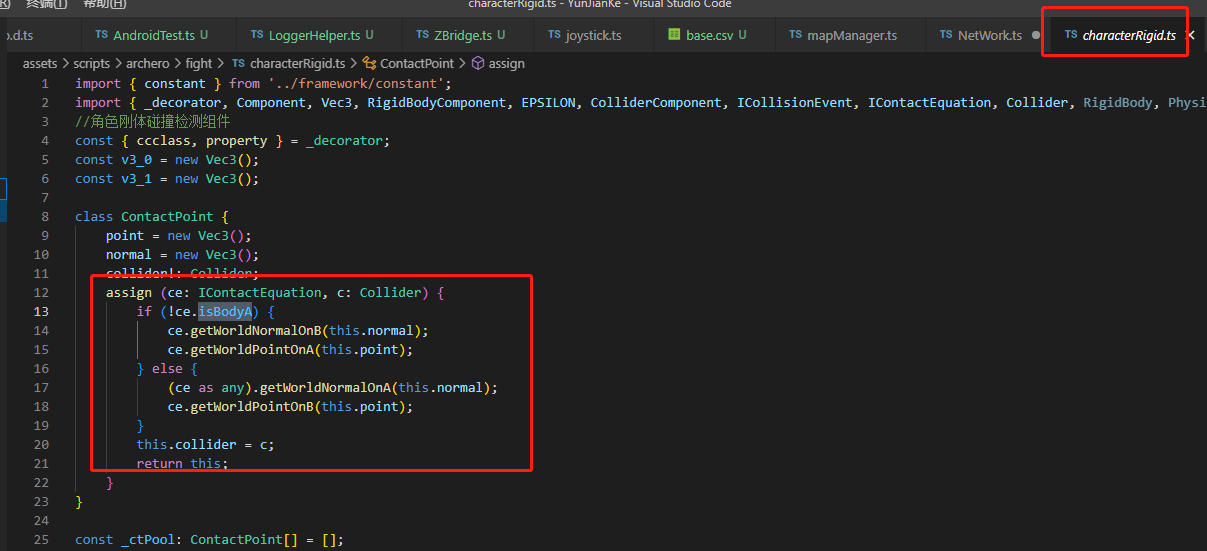This screenshot has height=551, width=1207.
Task: Expand the archero breadcrumb segment
Action: coord(148,63)
